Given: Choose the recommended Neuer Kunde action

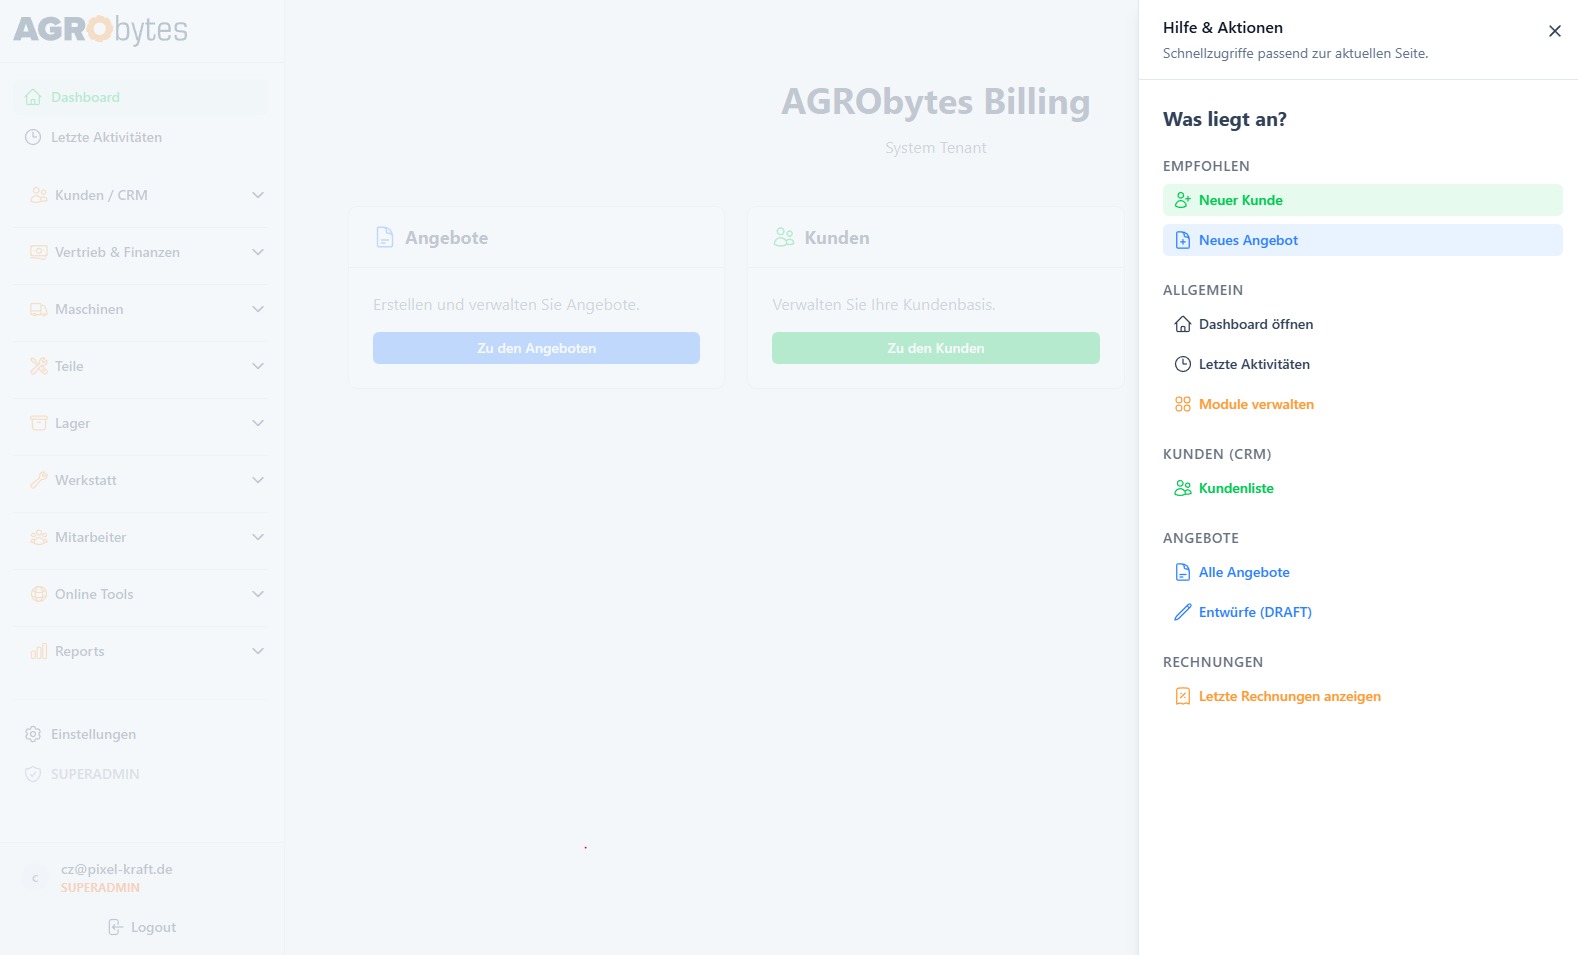Looking at the screenshot, I should 1362,200.
